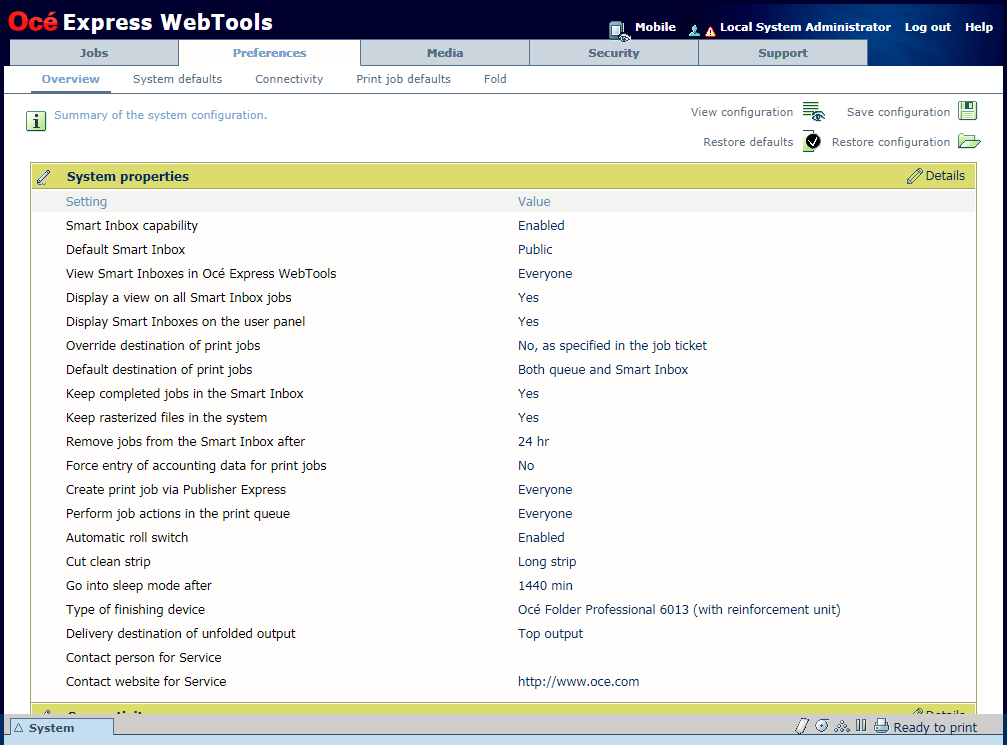Screen dimensions: 1007x745
Task: Click the two vertical bars status icon
Action: 861,726
